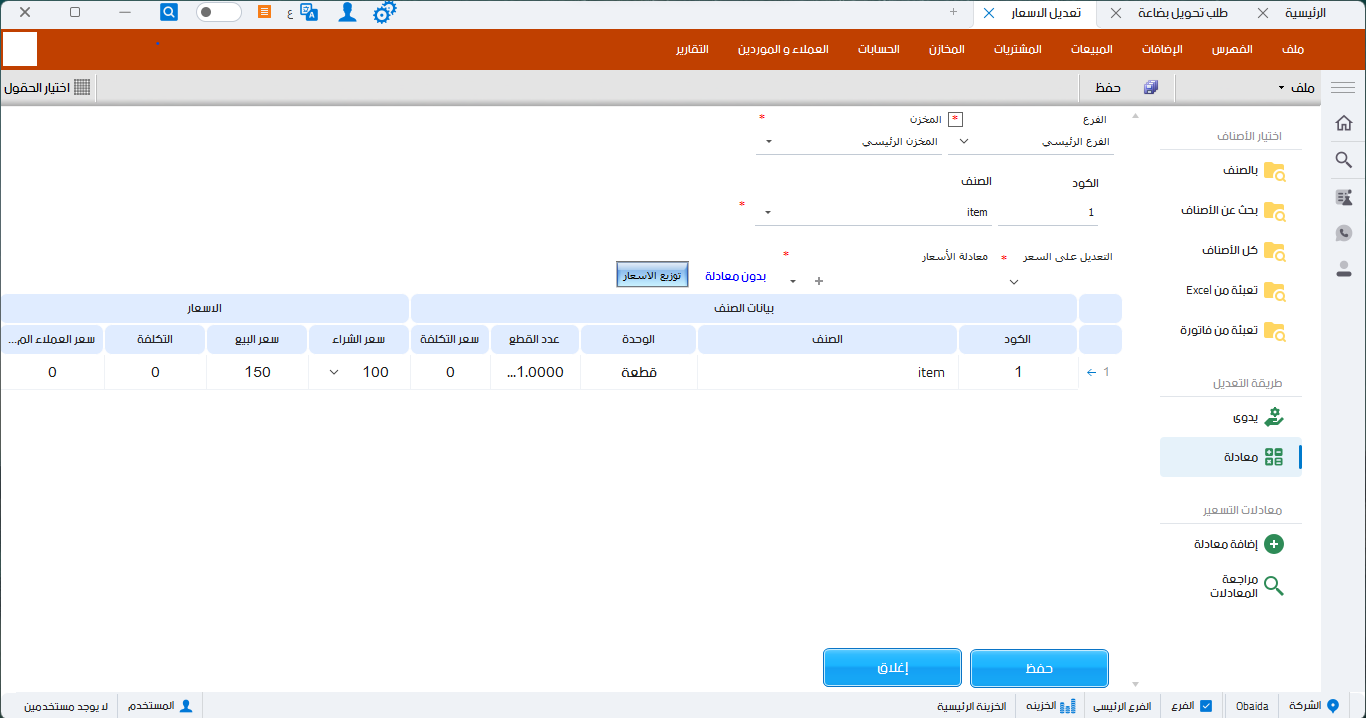This screenshot has width=1366, height=718.
Task: Open the الفرع الرئيسي branch dropdown
Action: point(964,142)
